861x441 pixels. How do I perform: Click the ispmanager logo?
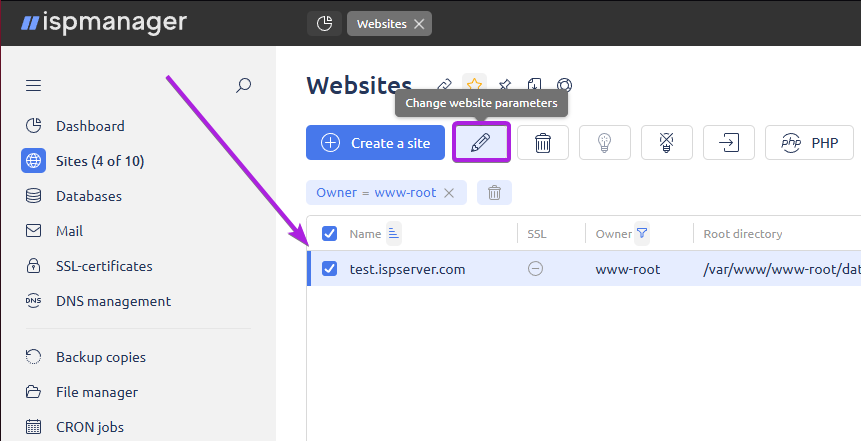[x=104, y=23]
